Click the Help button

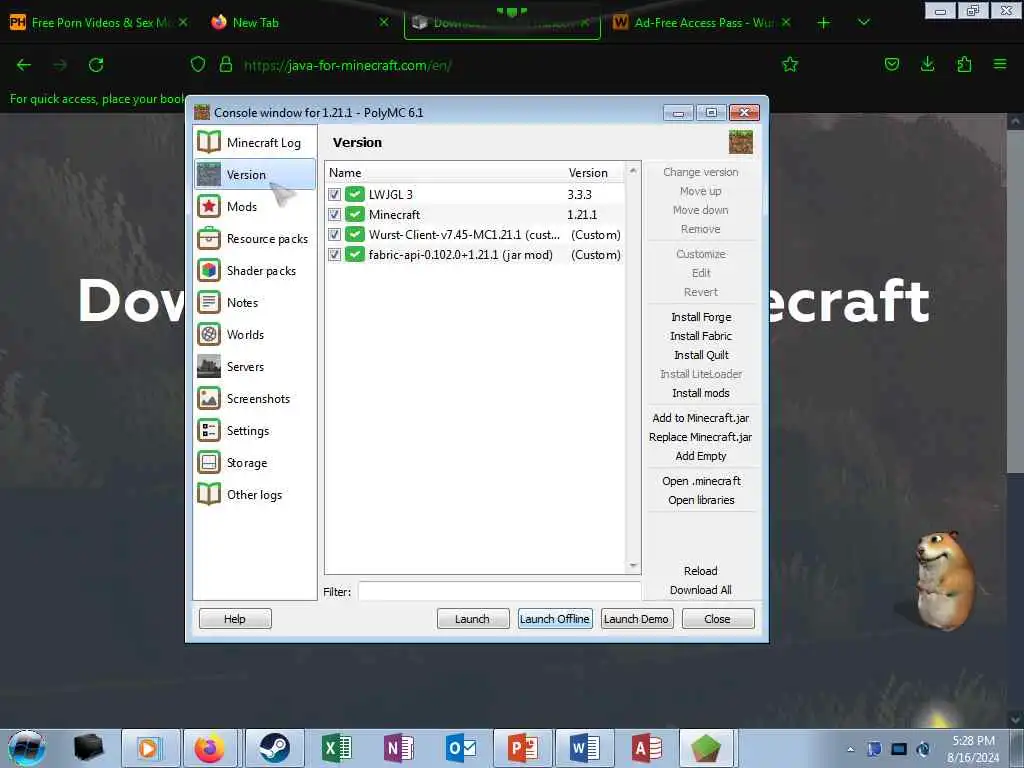[x=235, y=618]
